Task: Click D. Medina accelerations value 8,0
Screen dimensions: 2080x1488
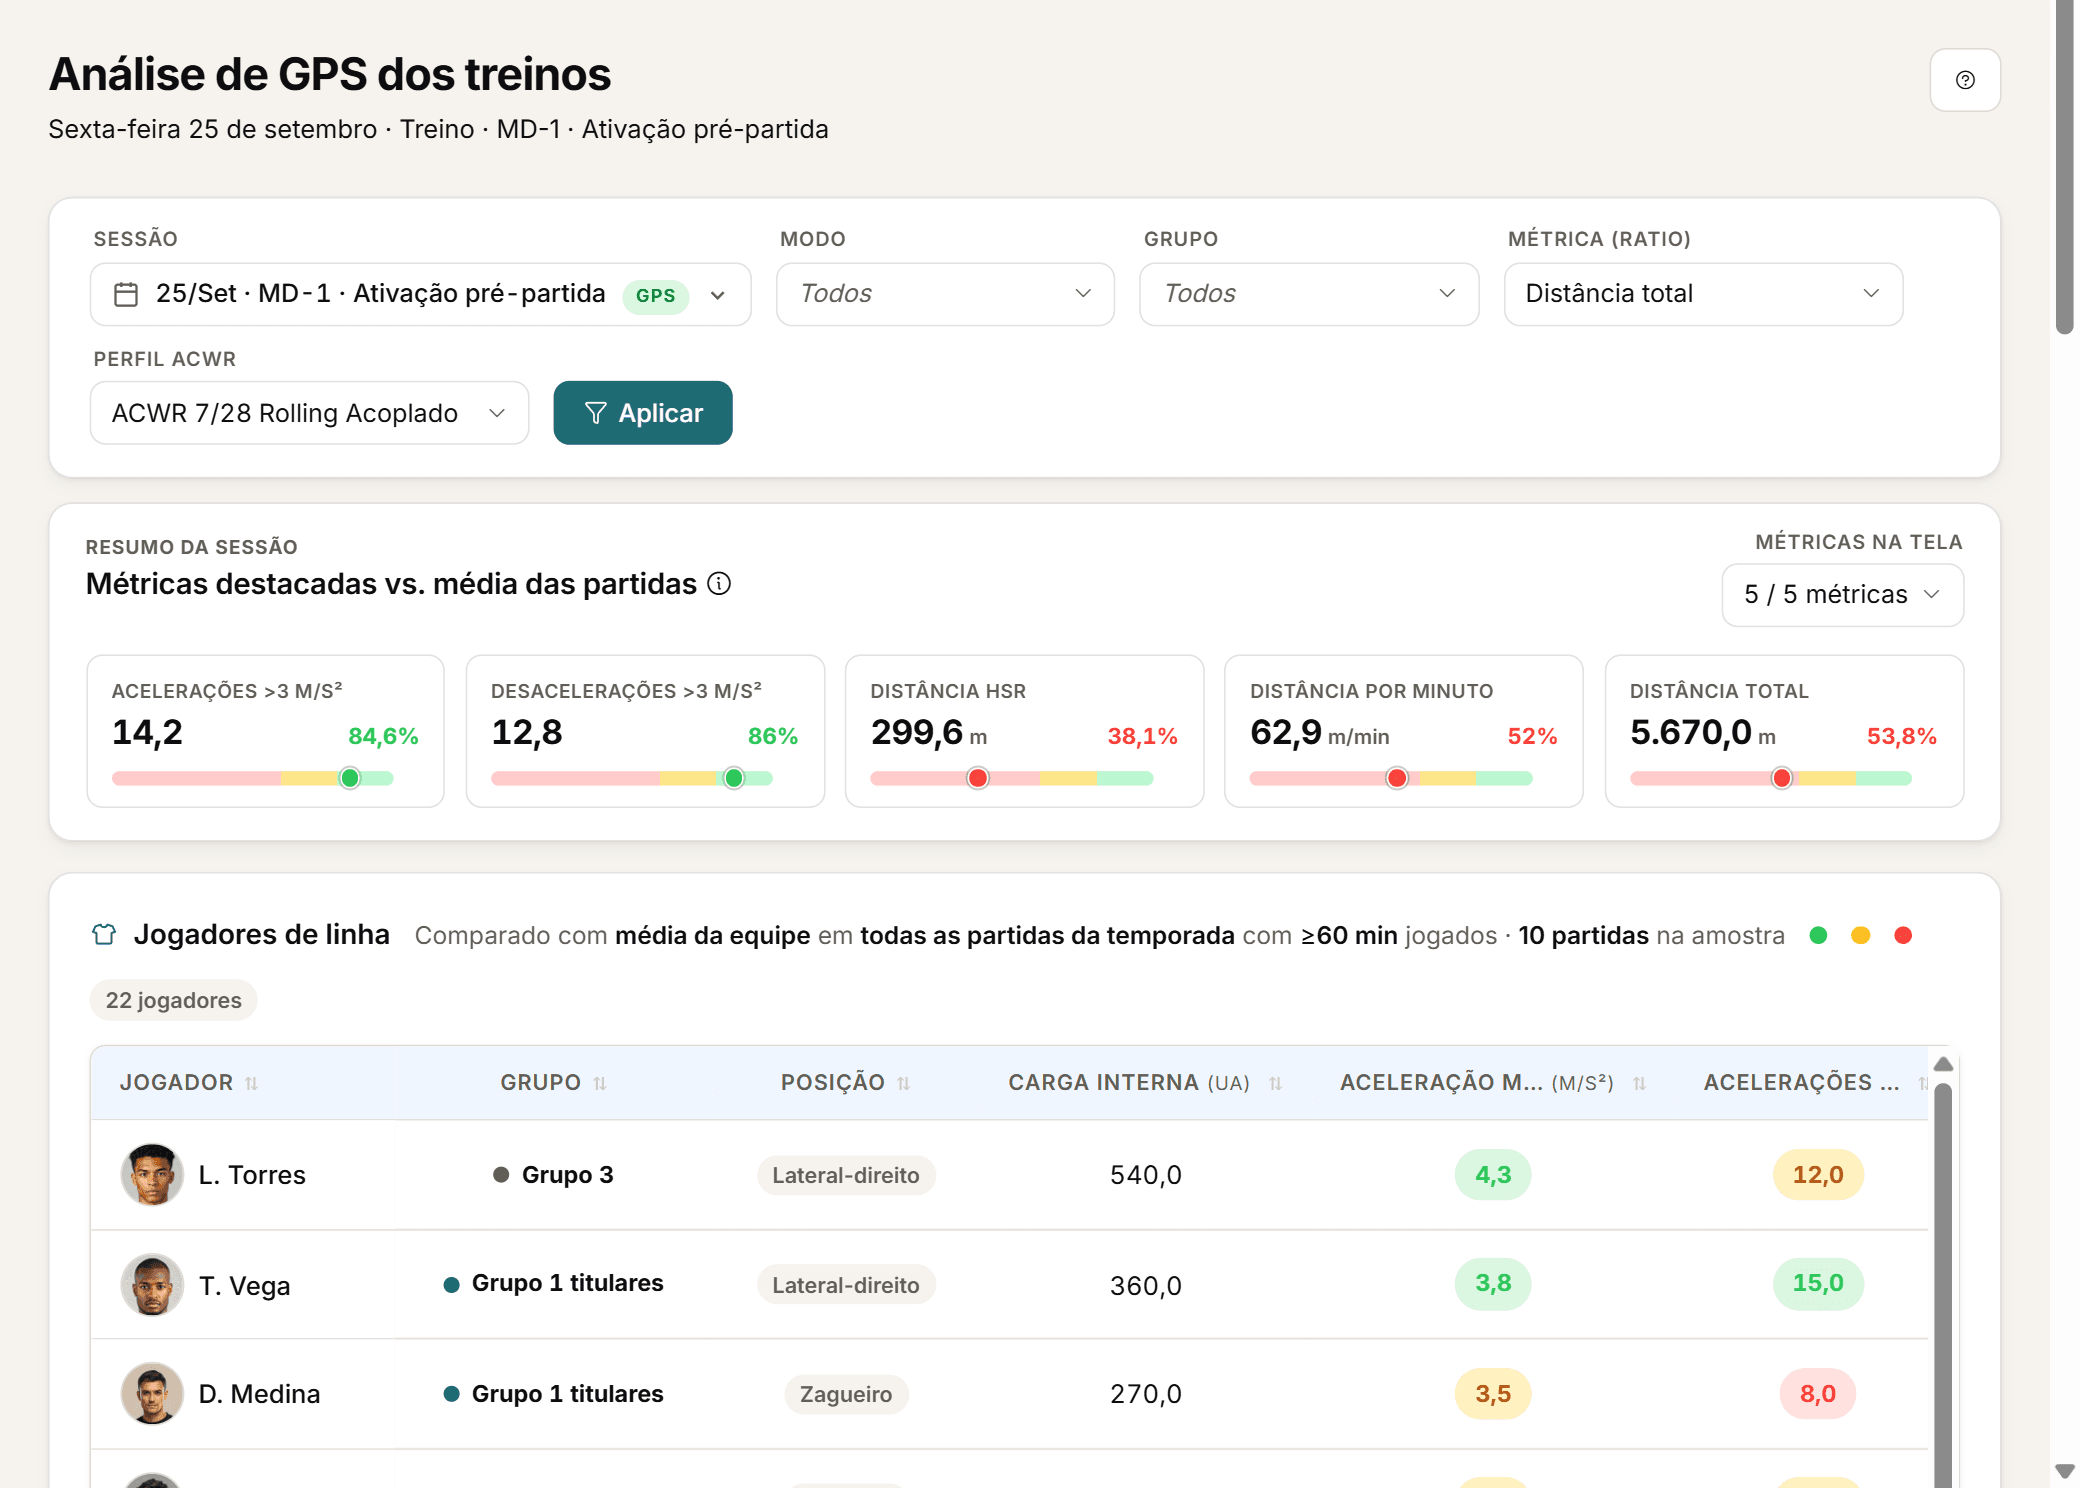Action: [1818, 1393]
